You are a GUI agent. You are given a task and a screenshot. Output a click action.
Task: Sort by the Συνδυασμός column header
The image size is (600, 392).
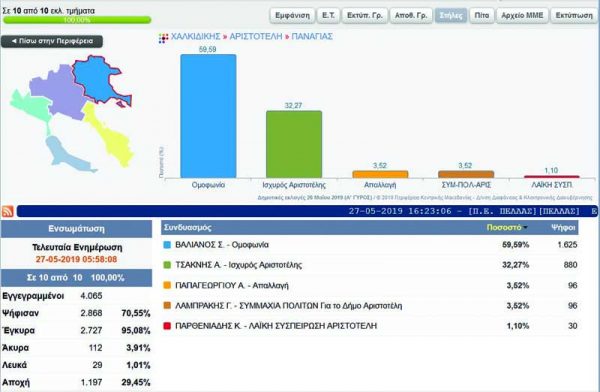[x=188, y=227]
